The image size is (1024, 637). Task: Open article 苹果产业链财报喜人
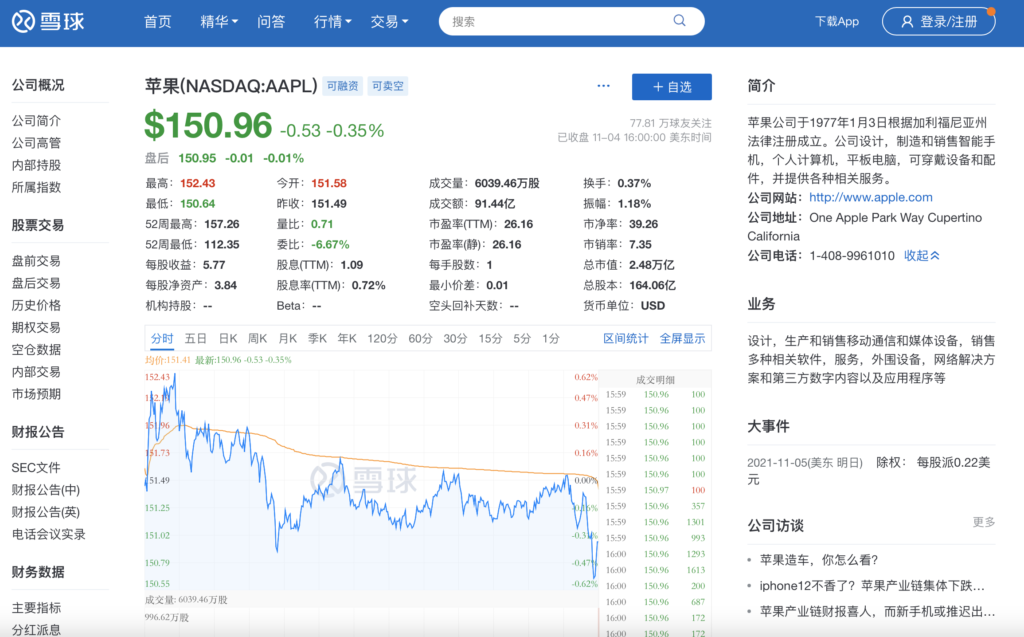click(x=877, y=612)
